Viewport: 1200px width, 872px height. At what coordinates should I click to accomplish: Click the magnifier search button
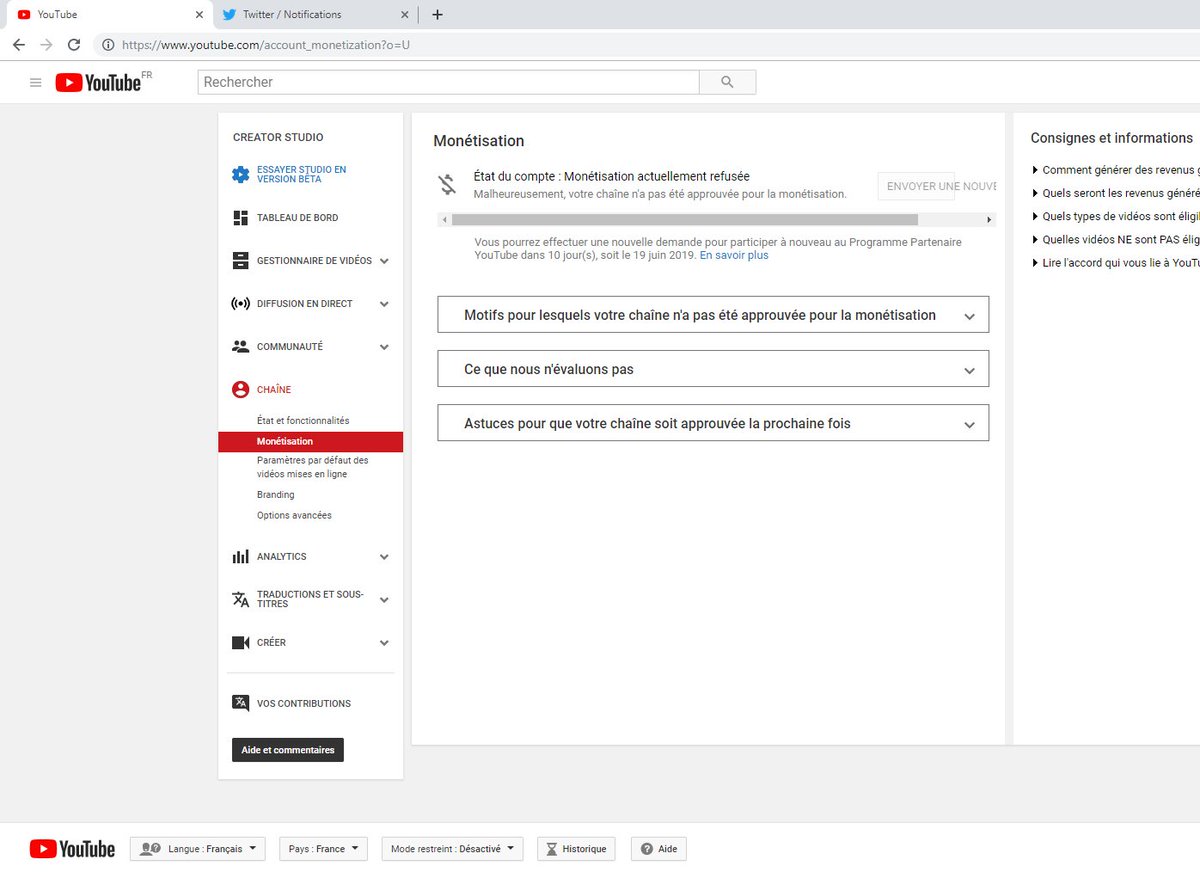727,82
